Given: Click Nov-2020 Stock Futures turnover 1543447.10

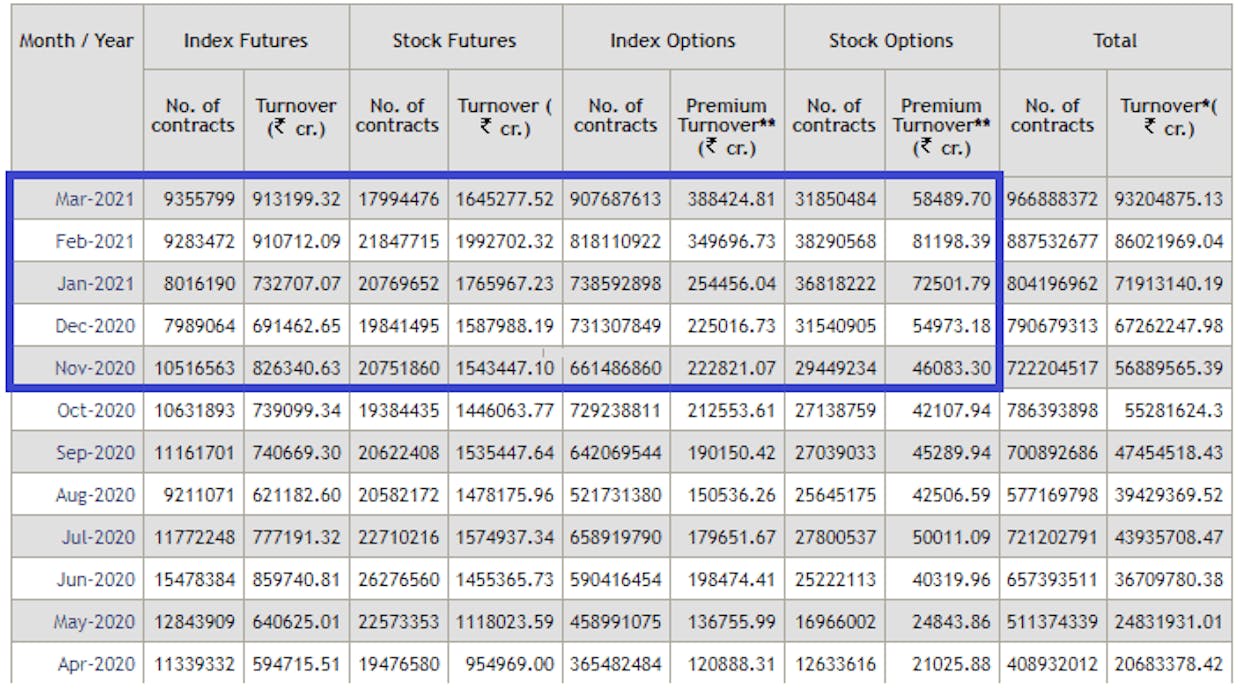Looking at the screenshot, I should [x=505, y=368].
